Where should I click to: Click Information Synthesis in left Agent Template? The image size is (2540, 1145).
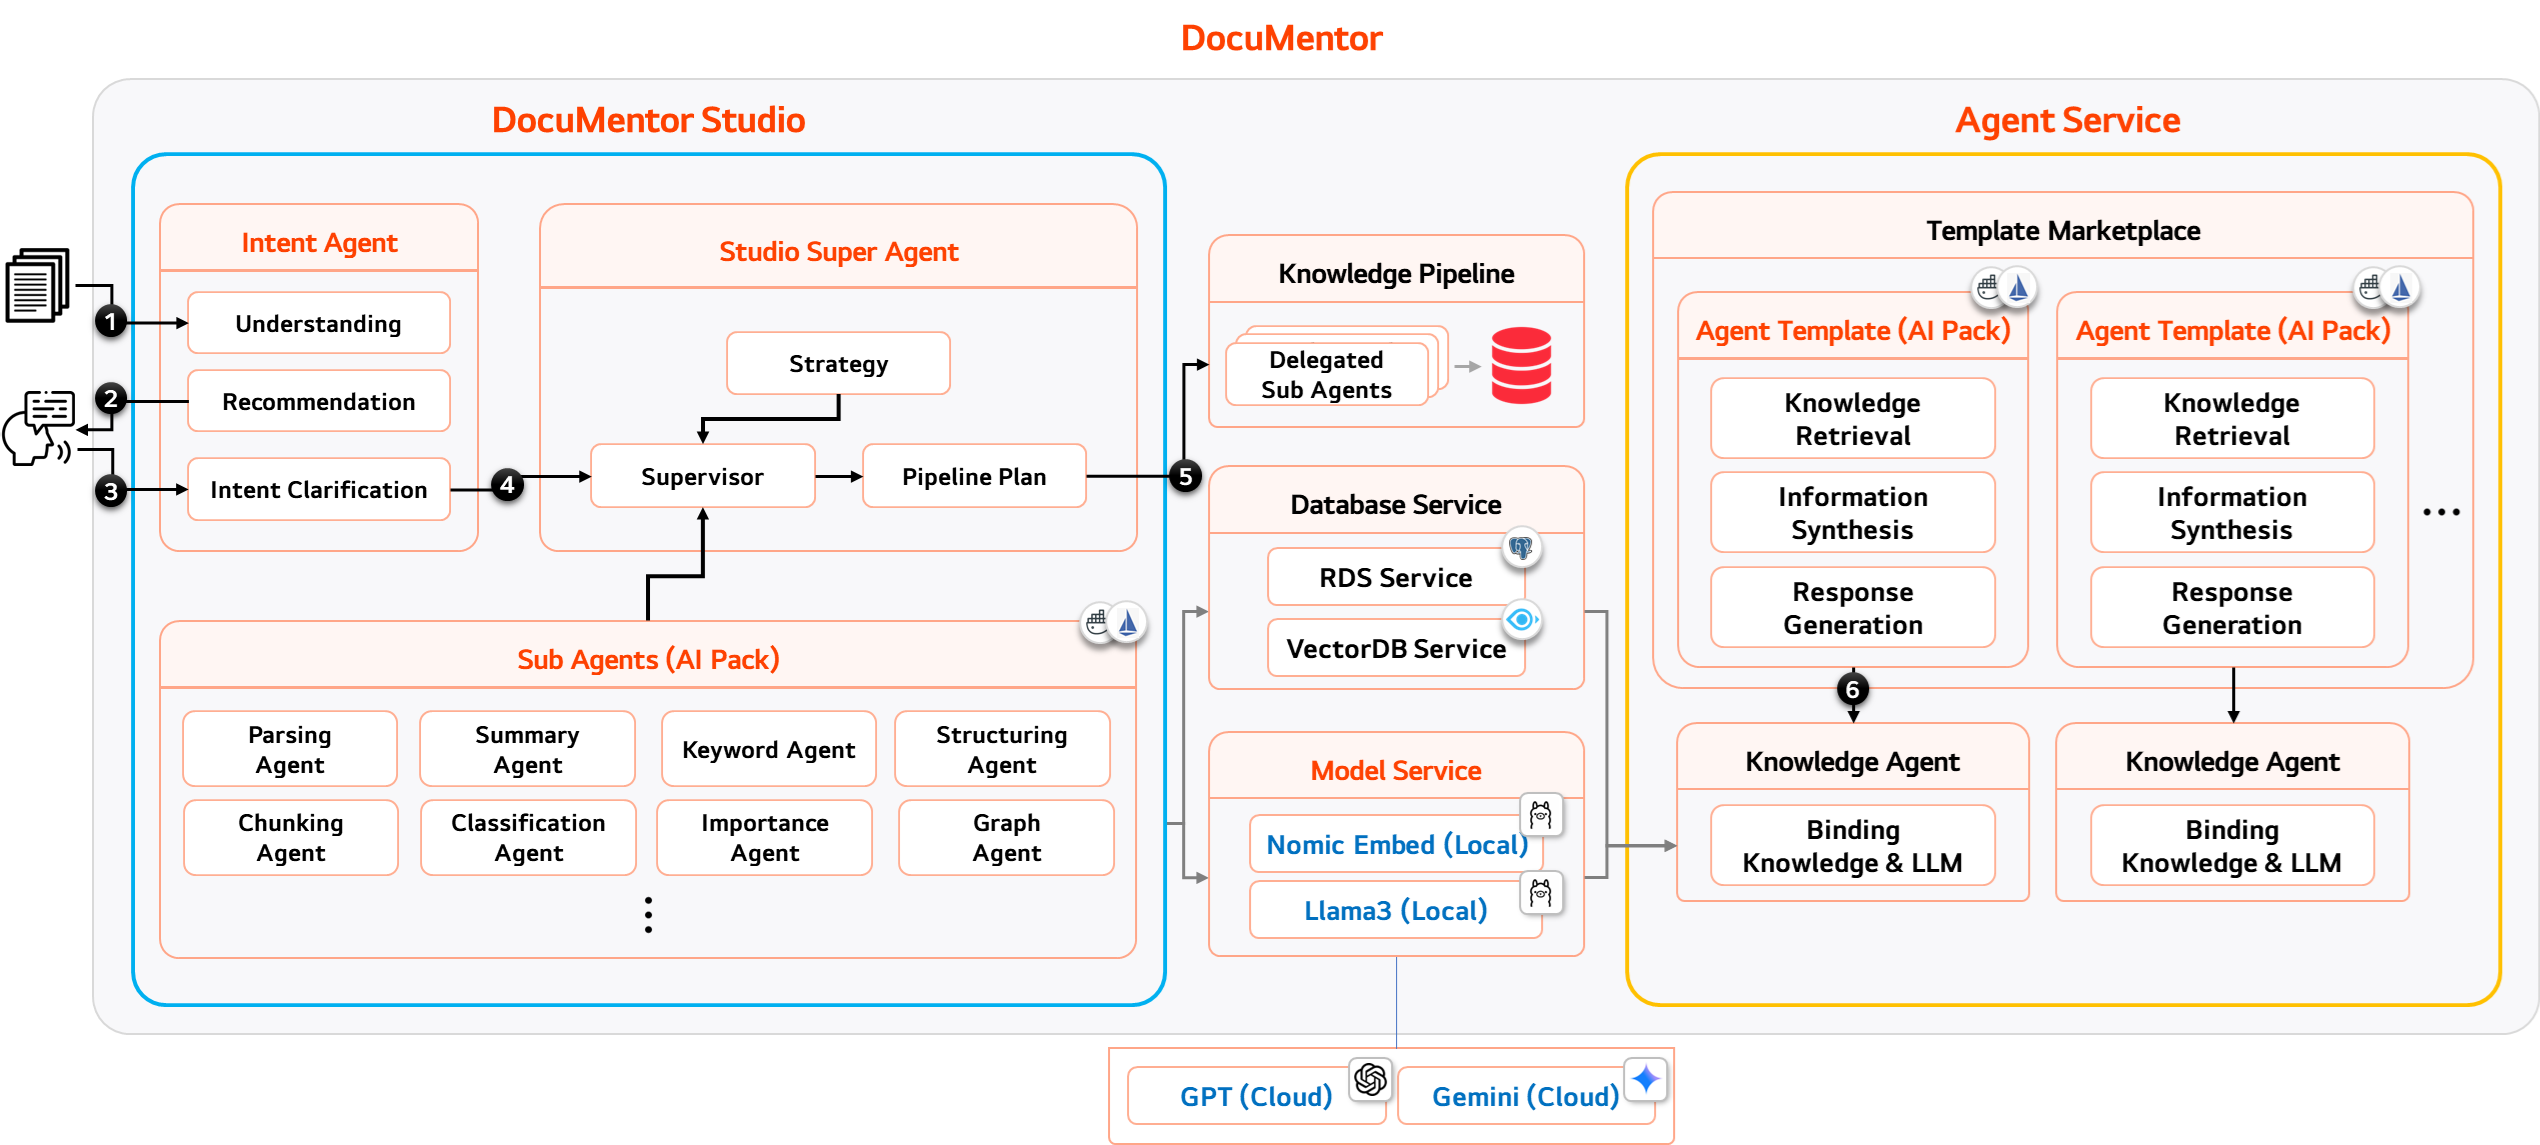[x=1853, y=512]
